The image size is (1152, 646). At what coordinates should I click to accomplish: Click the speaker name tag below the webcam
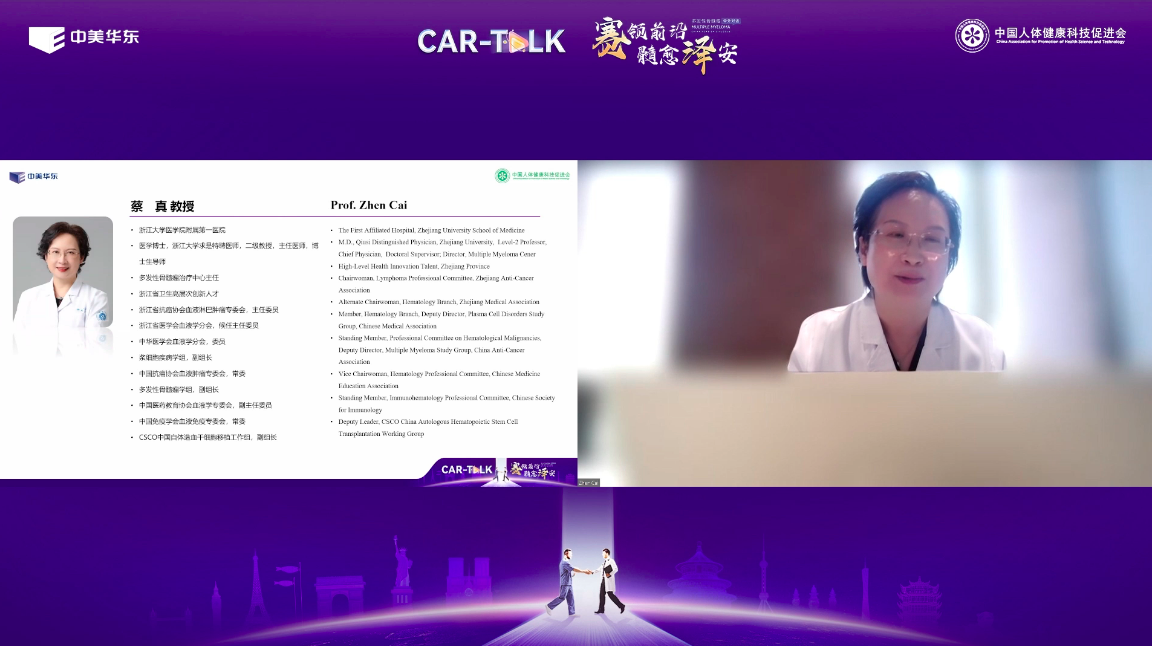(x=589, y=482)
